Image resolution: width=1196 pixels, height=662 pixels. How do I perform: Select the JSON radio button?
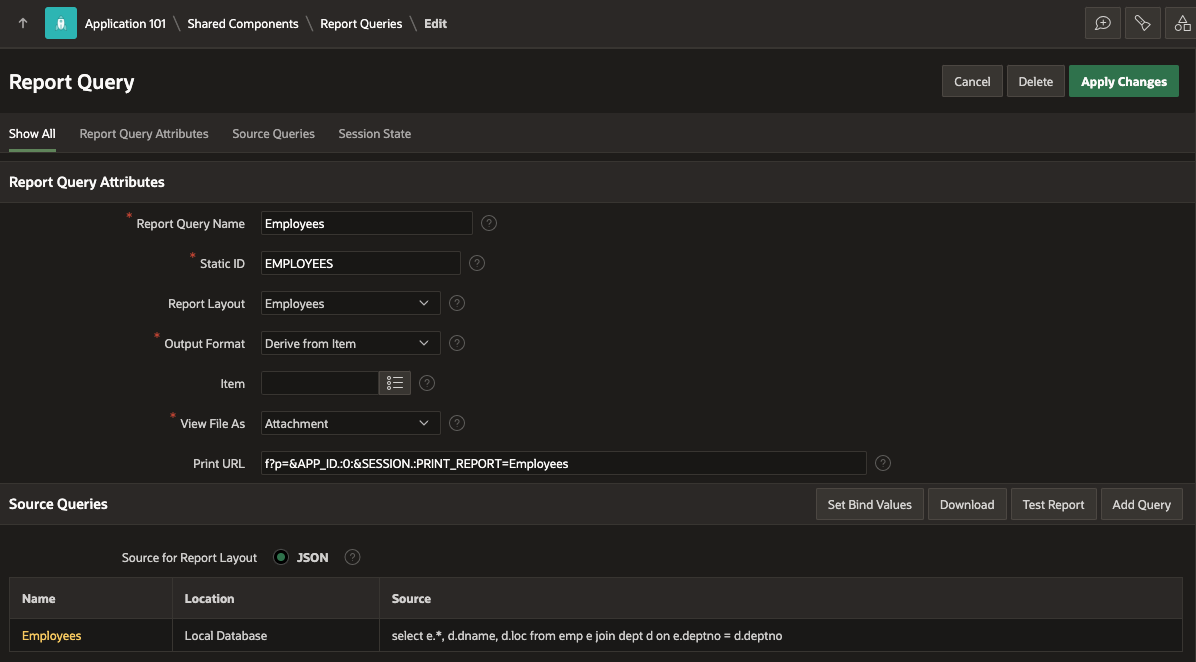[x=280, y=557]
